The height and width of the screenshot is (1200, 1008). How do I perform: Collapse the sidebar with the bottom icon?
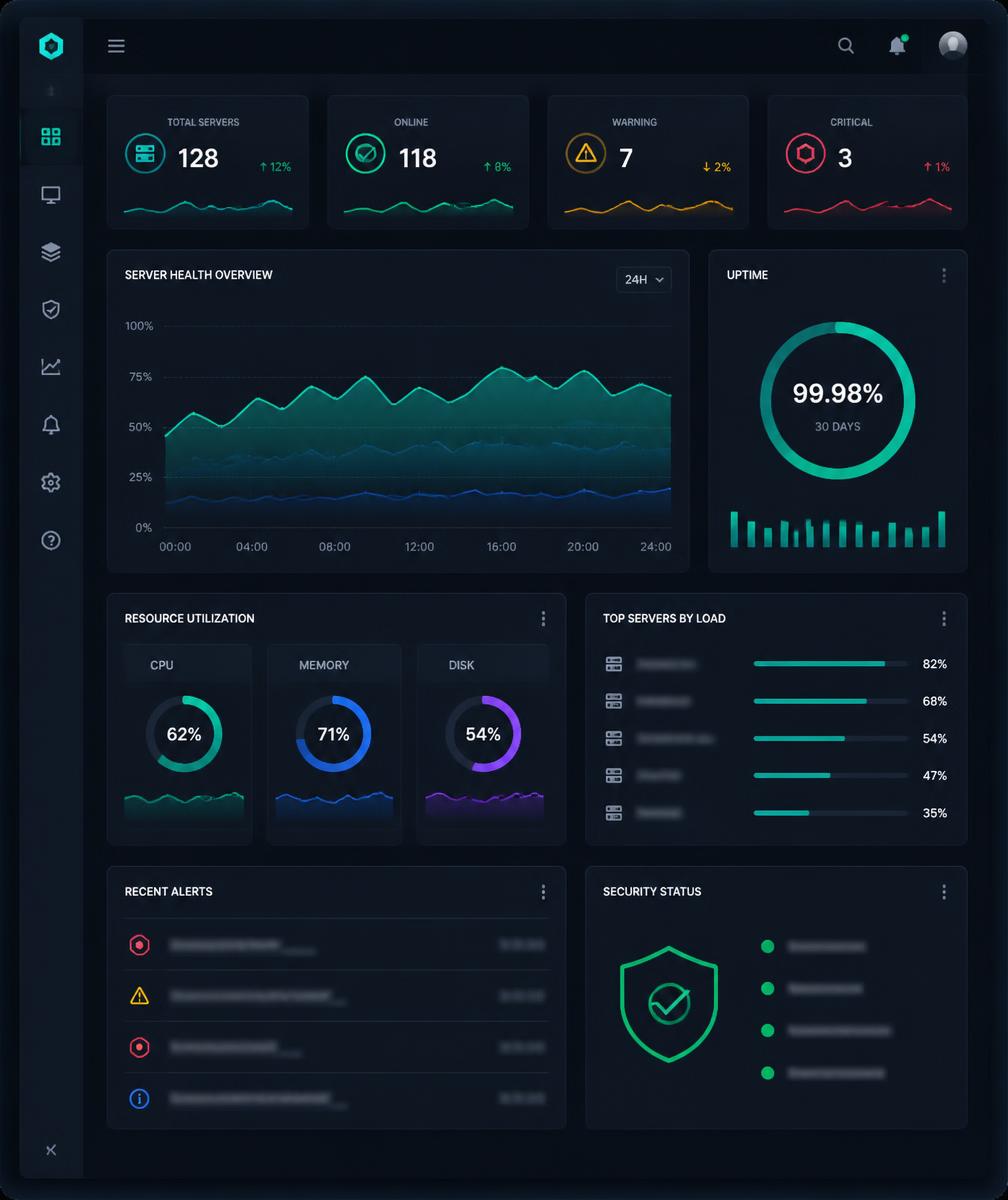[x=51, y=1150]
